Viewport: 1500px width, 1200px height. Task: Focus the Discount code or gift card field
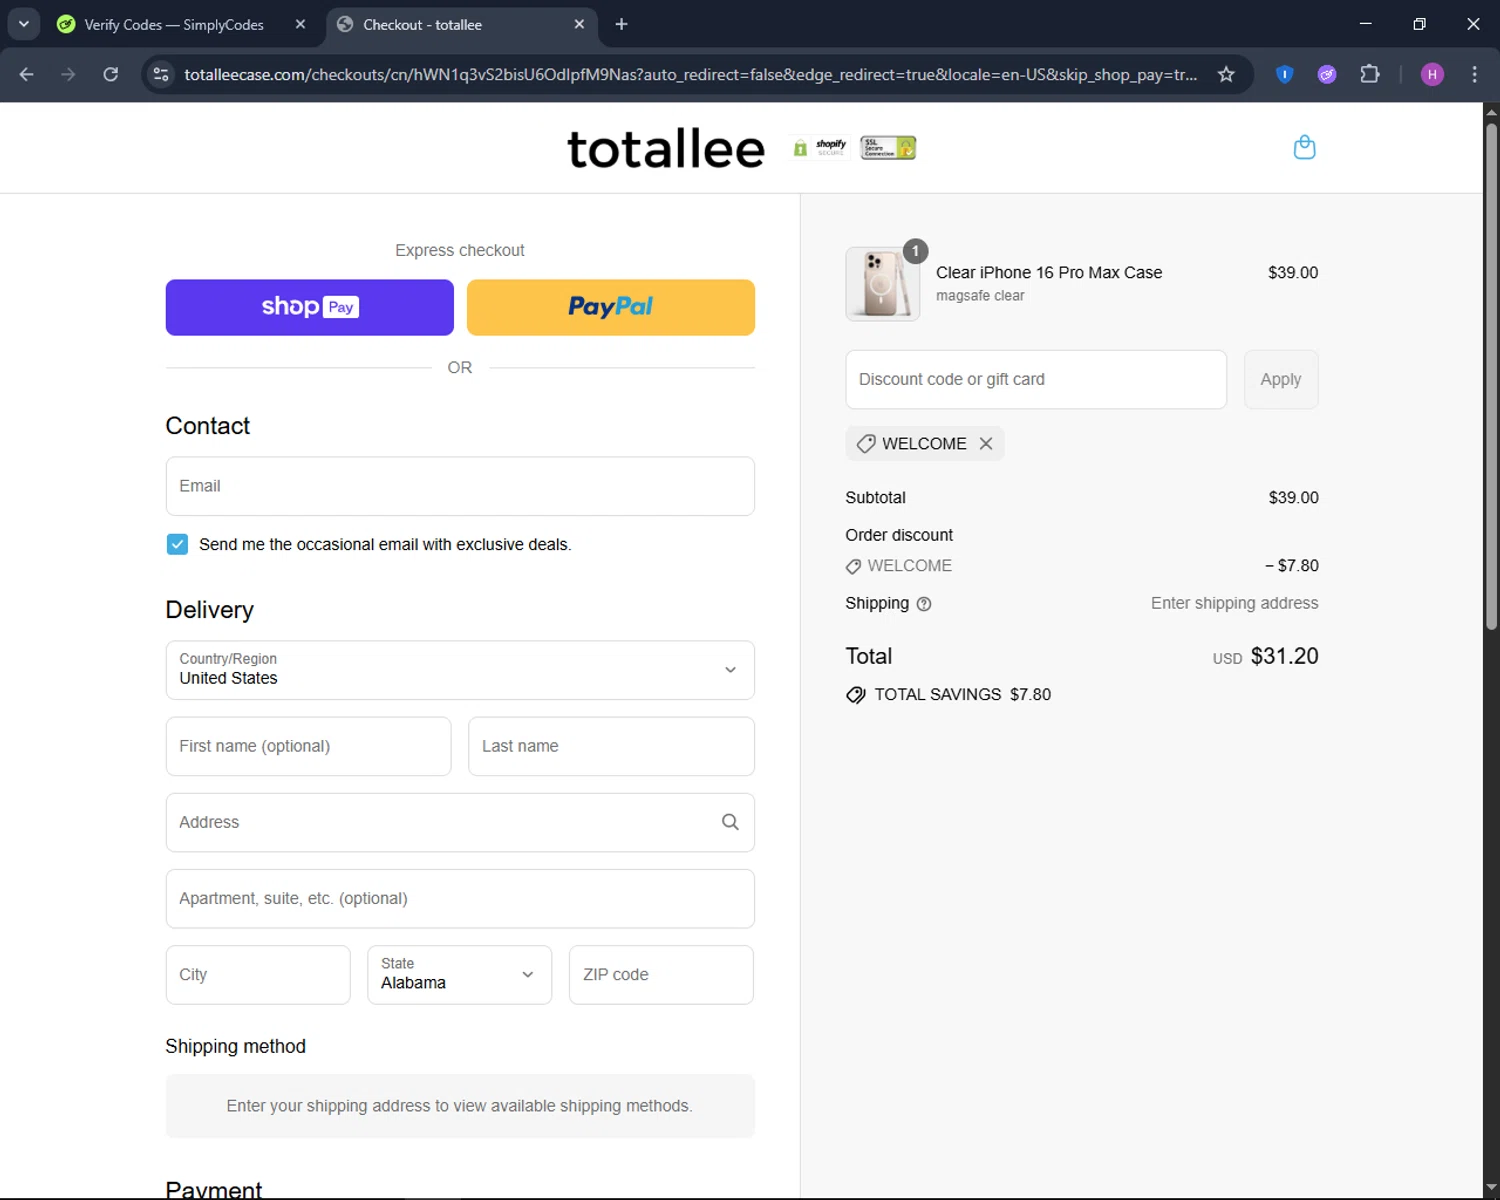click(1036, 379)
